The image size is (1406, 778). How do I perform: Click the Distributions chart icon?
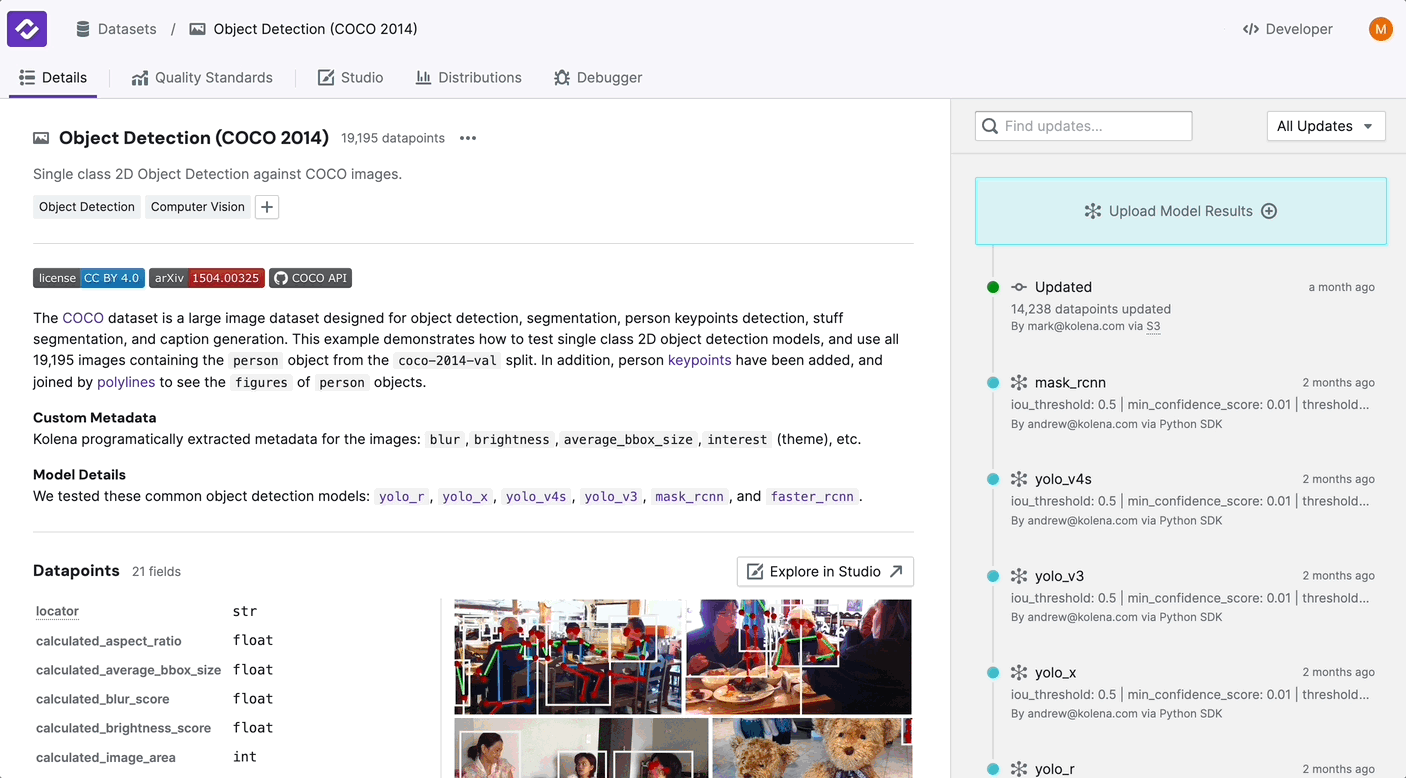pyautogui.click(x=424, y=77)
